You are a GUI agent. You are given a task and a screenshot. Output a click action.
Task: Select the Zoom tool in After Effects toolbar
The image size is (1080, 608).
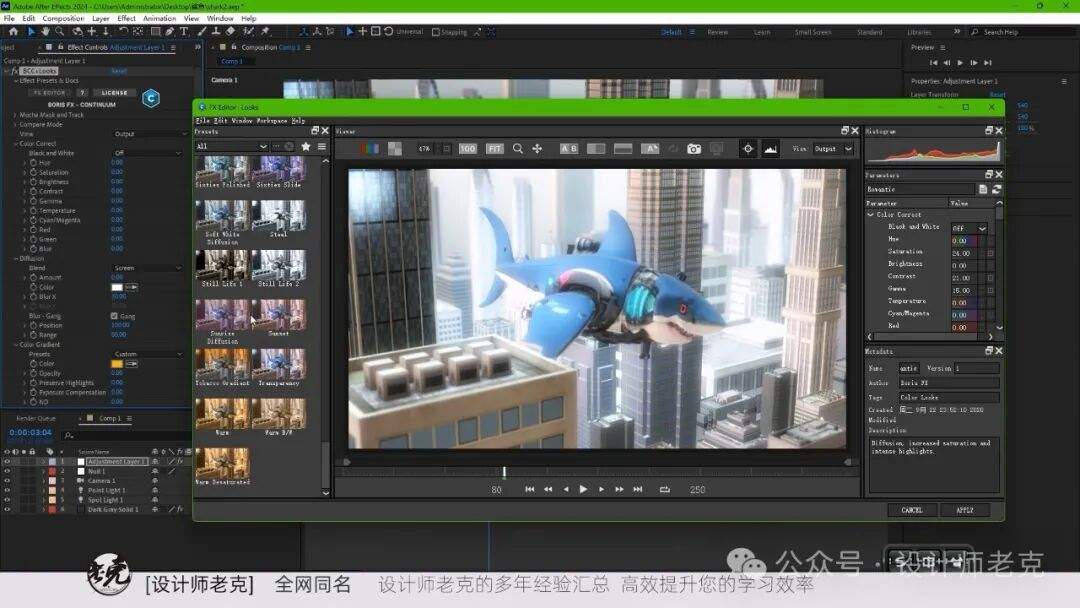60,32
